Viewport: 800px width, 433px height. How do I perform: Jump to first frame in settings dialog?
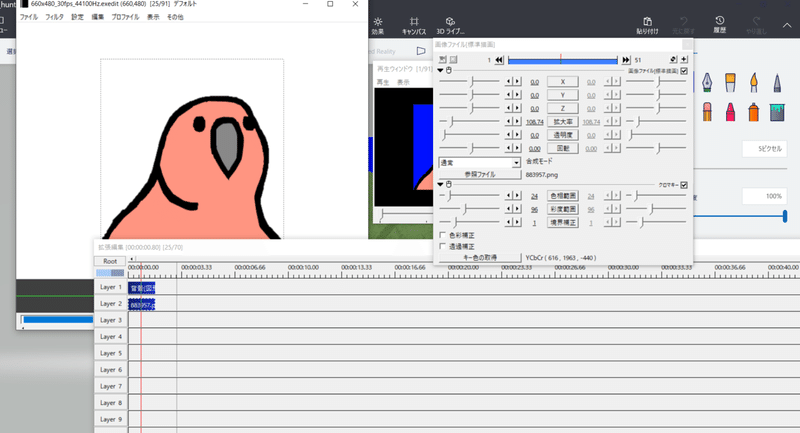click(499, 60)
